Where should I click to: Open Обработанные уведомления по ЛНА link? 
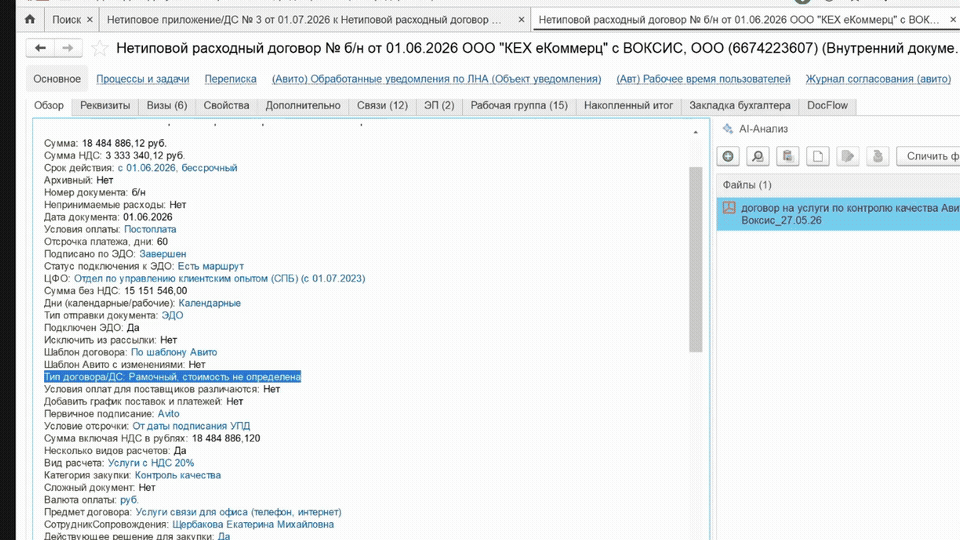click(437, 79)
